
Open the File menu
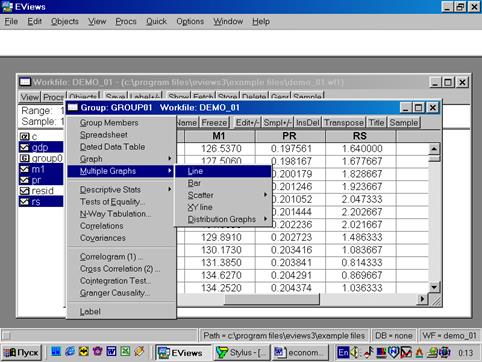pyautogui.click(x=11, y=21)
